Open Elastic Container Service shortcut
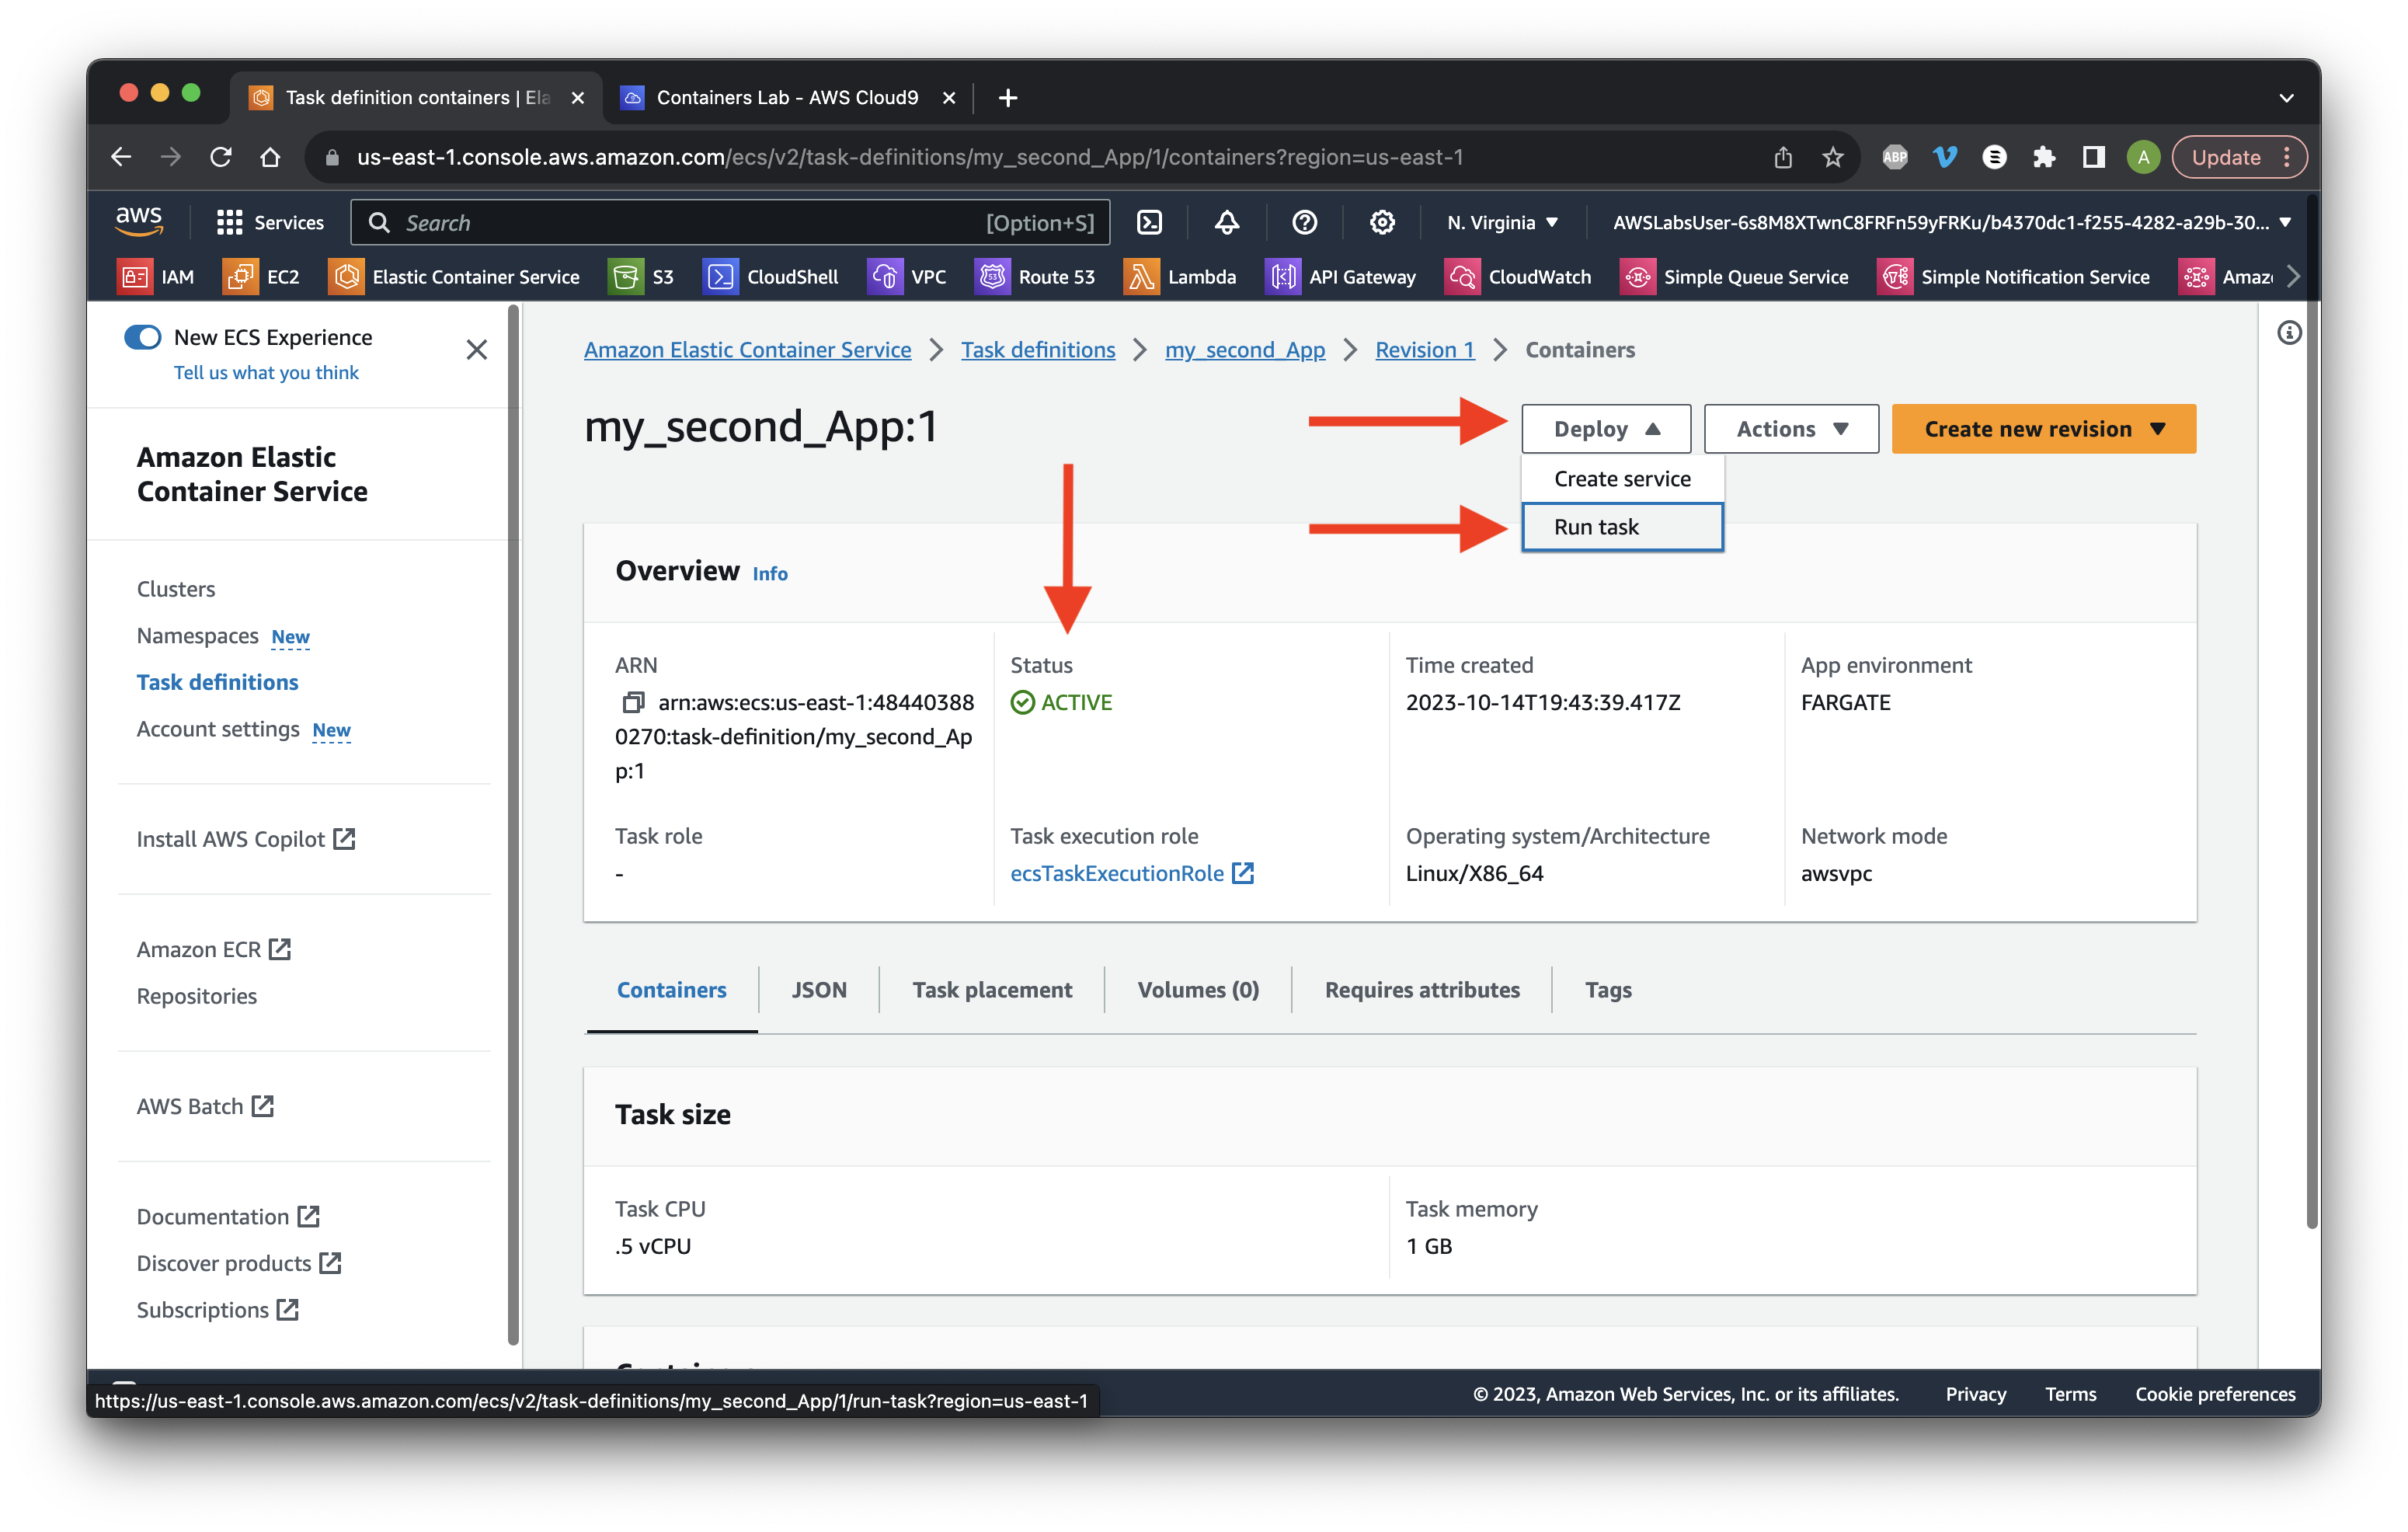2408x1532 pixels. 454,277
